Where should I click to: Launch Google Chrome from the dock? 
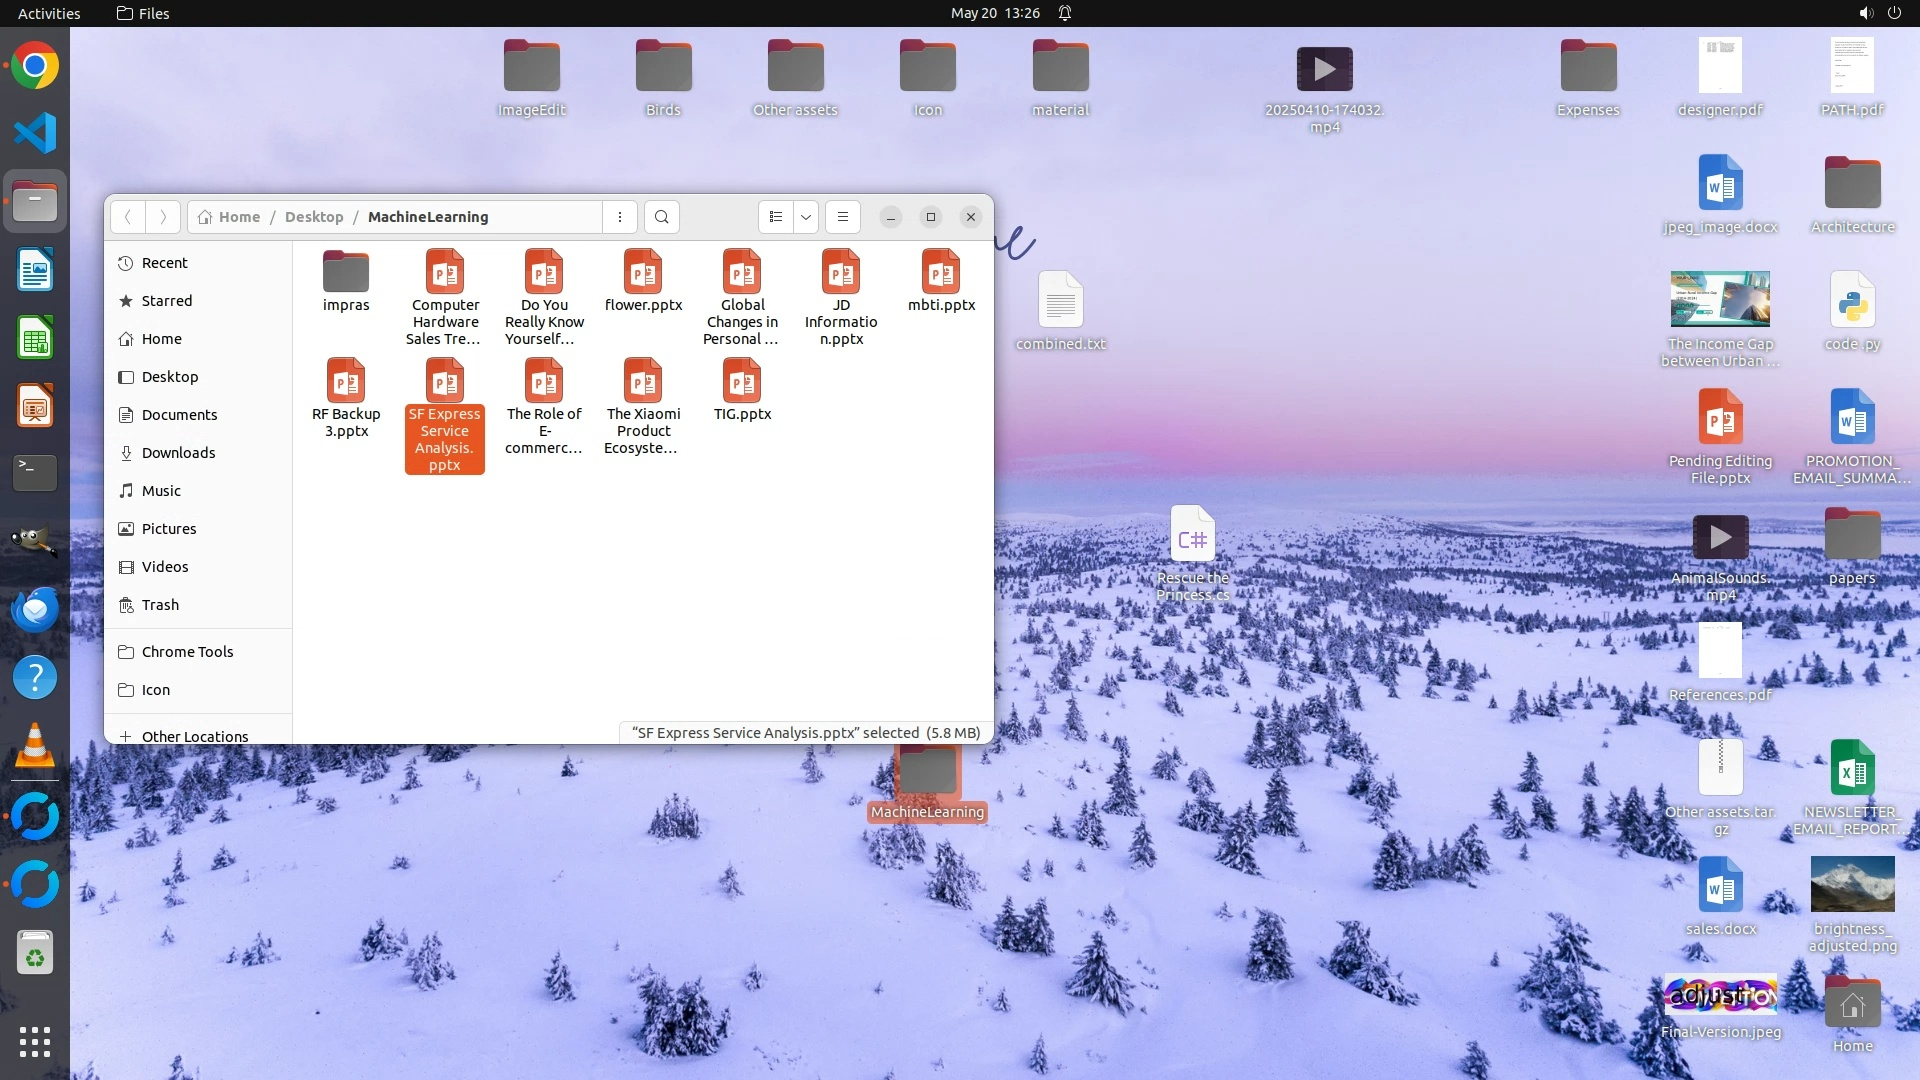[x=35, y=66]
